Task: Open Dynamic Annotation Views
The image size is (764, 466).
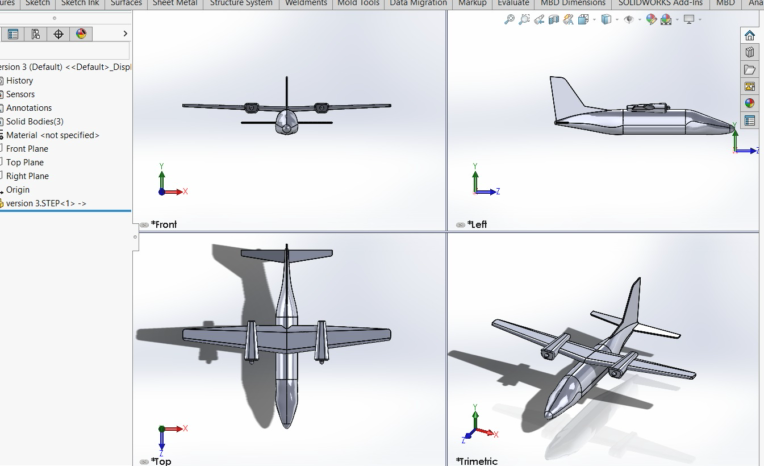Action: click(x=568, y=19)
